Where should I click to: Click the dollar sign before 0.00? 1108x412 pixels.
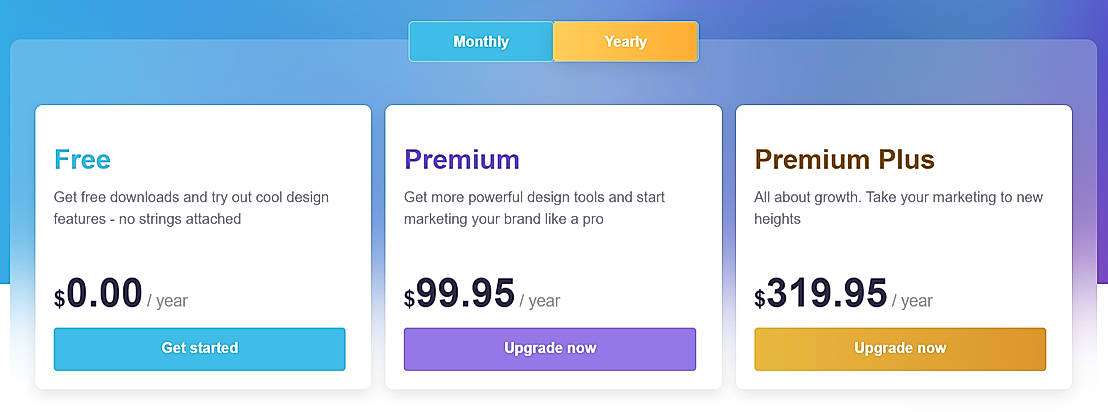[x=60, y=299]
